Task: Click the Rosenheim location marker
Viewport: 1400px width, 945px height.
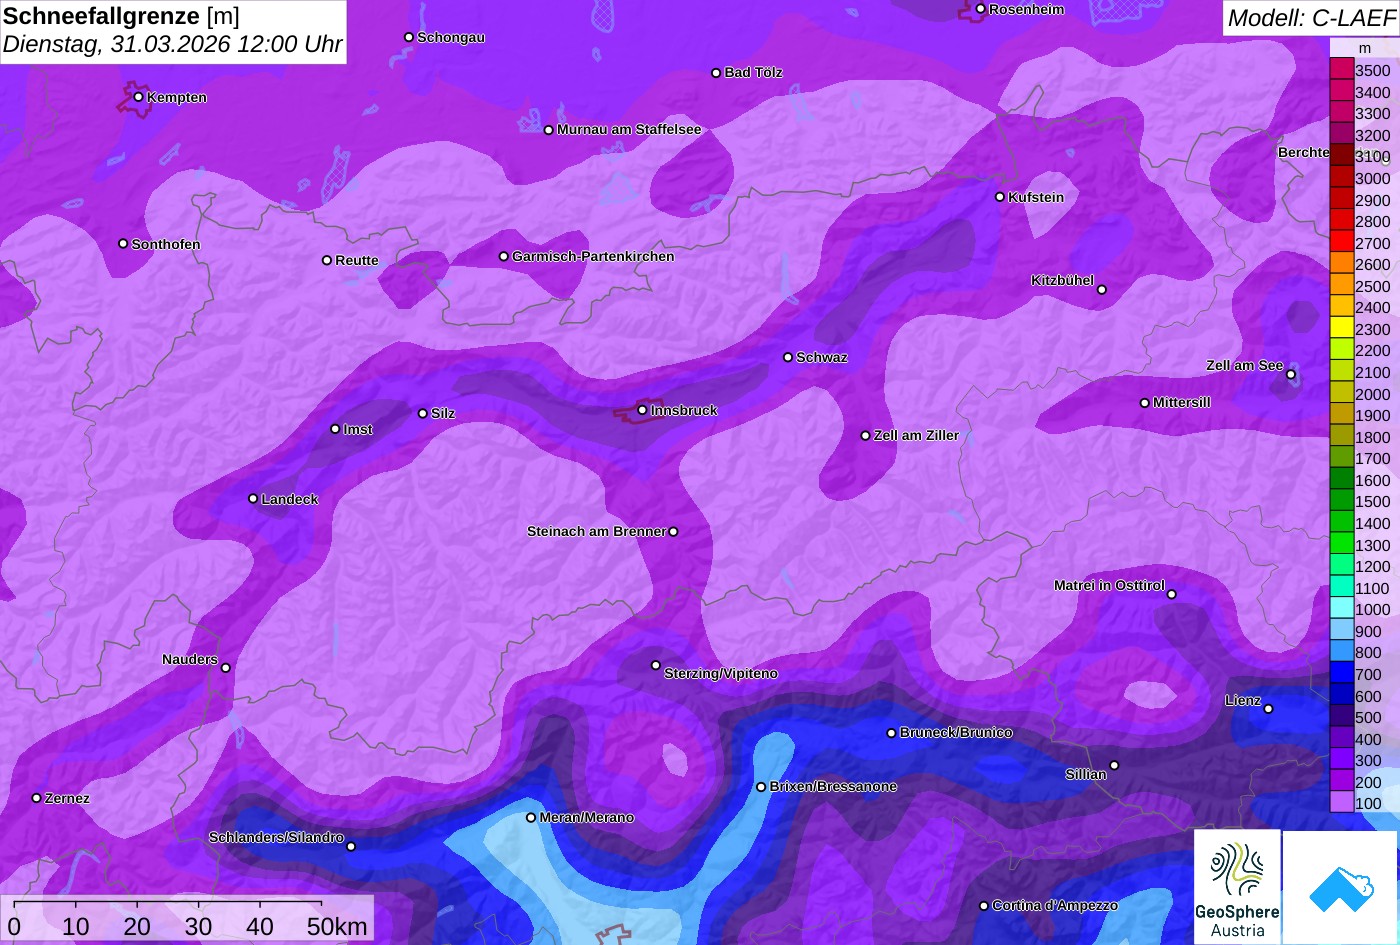Action: pyautogui.click(x=980, y=9)
